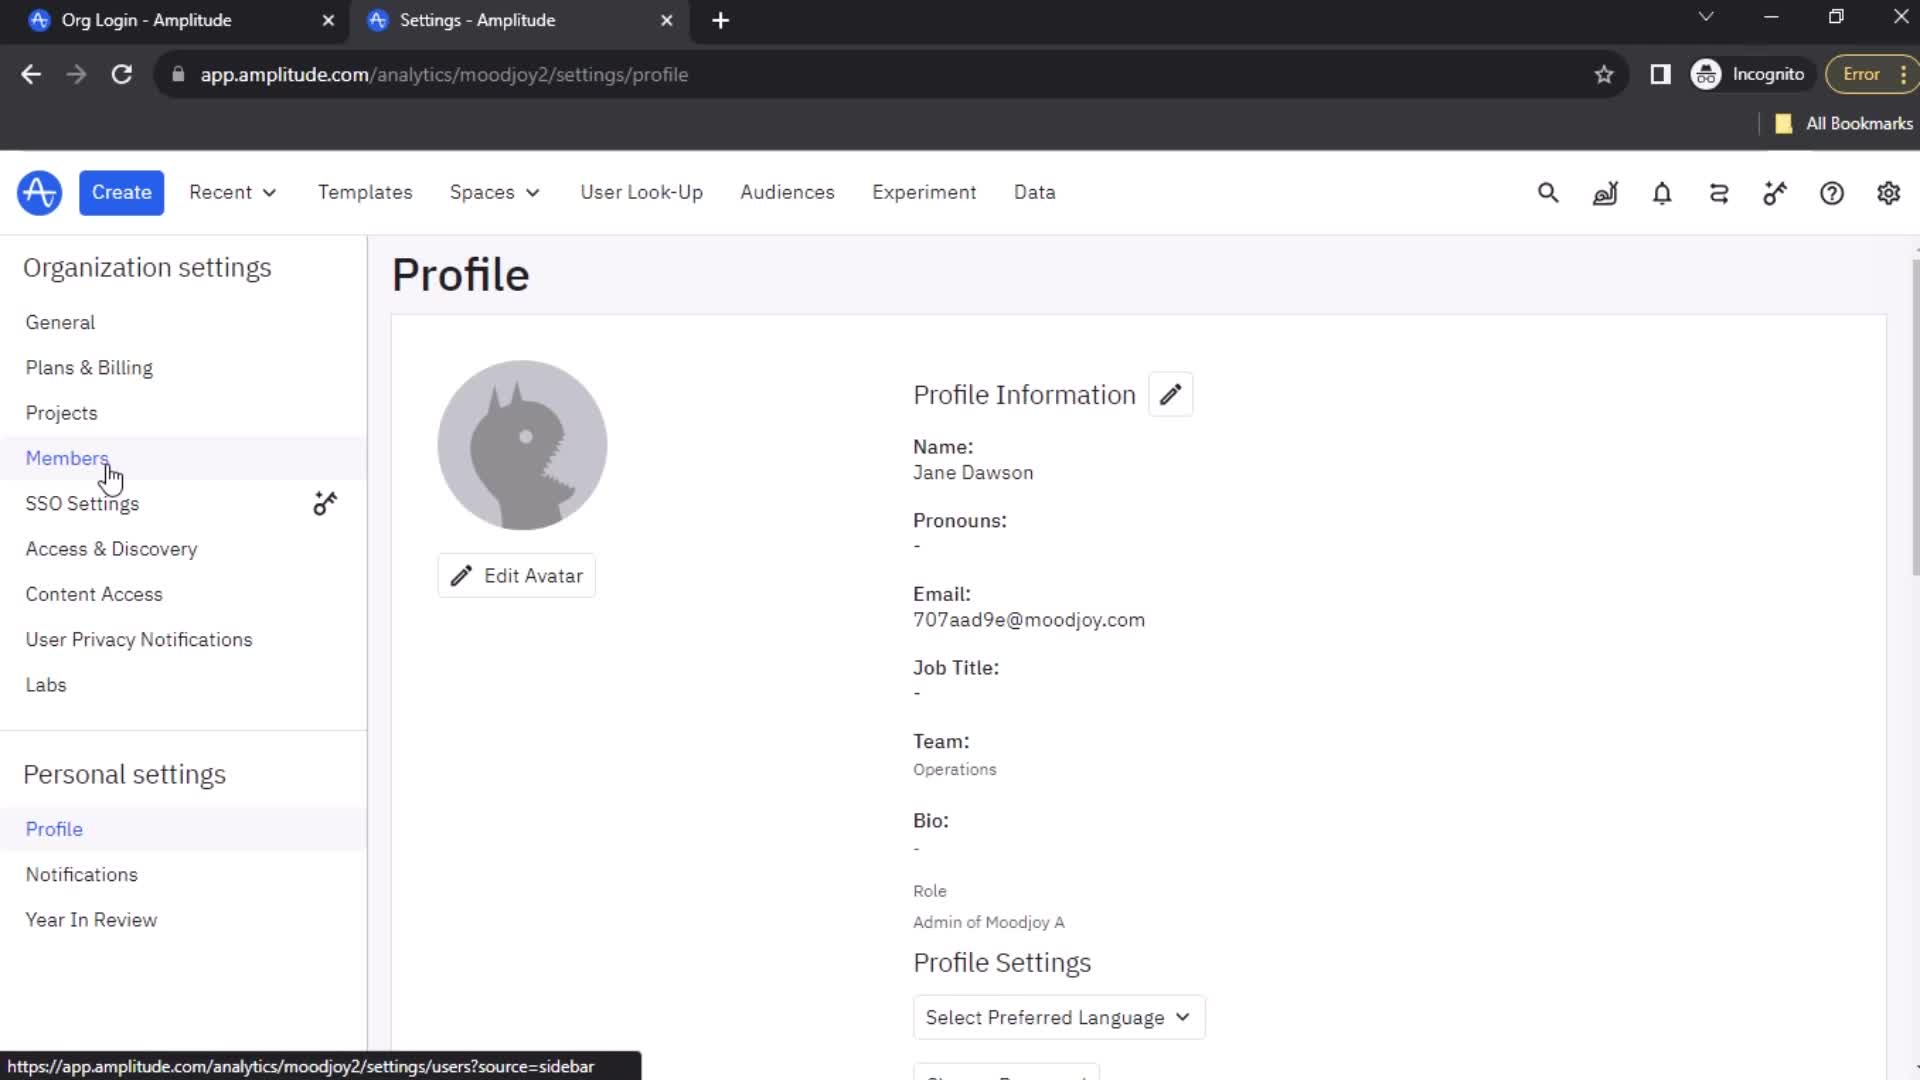Open the All Bookmarks folder
This screenshot has width=1920, height=1080.
tap(1844, 124)
